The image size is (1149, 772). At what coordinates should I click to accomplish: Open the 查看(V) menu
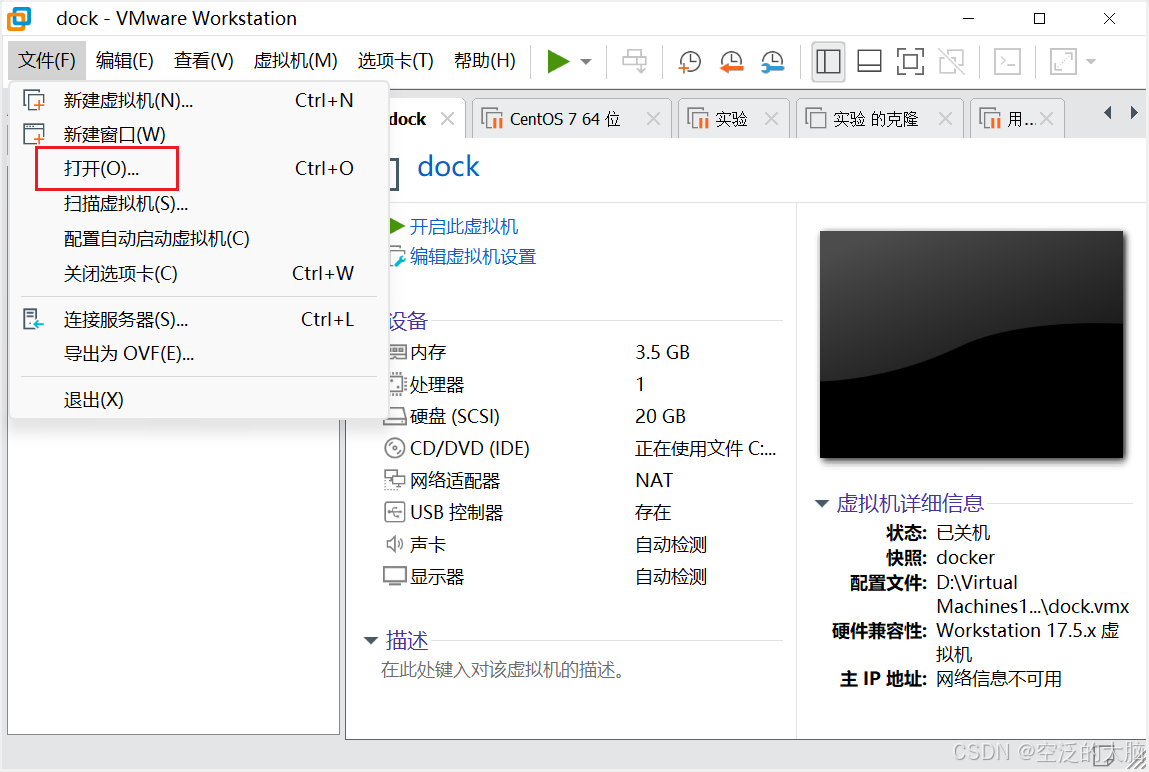204,60
